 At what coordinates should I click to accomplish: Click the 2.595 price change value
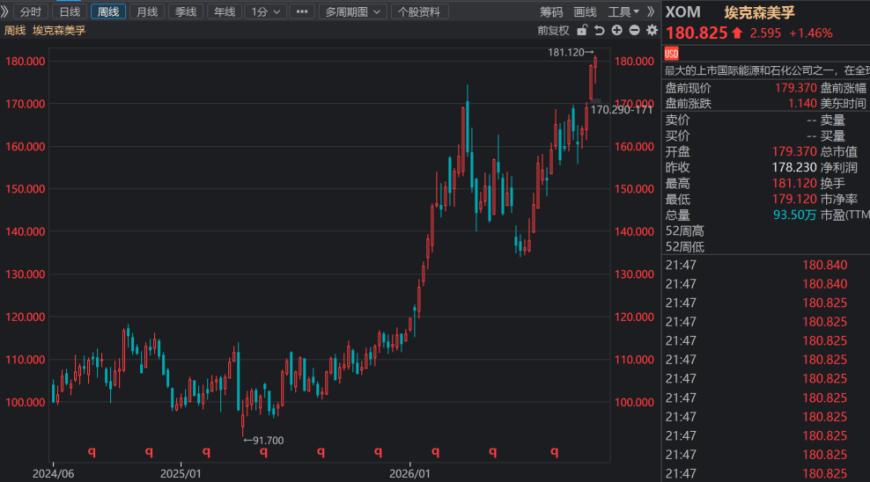click(765, 33)
